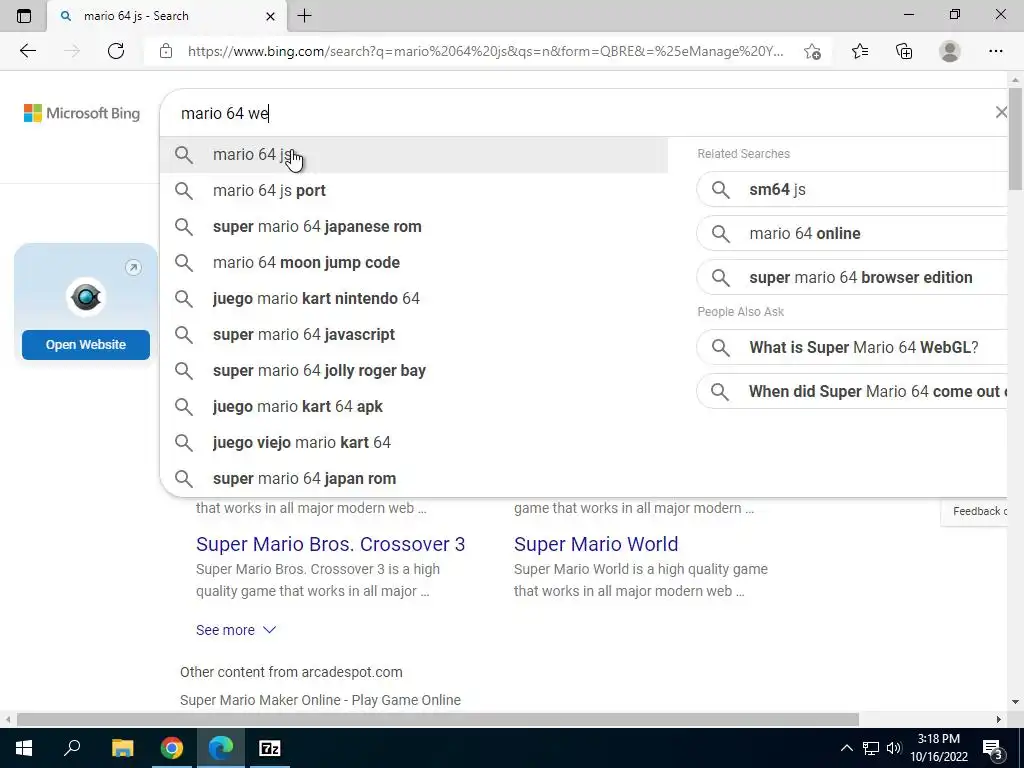Screen dimensions: 1024x768
Task: Open the tab actions menu icon
Action: pyautogui.click(x=24, y=16)
